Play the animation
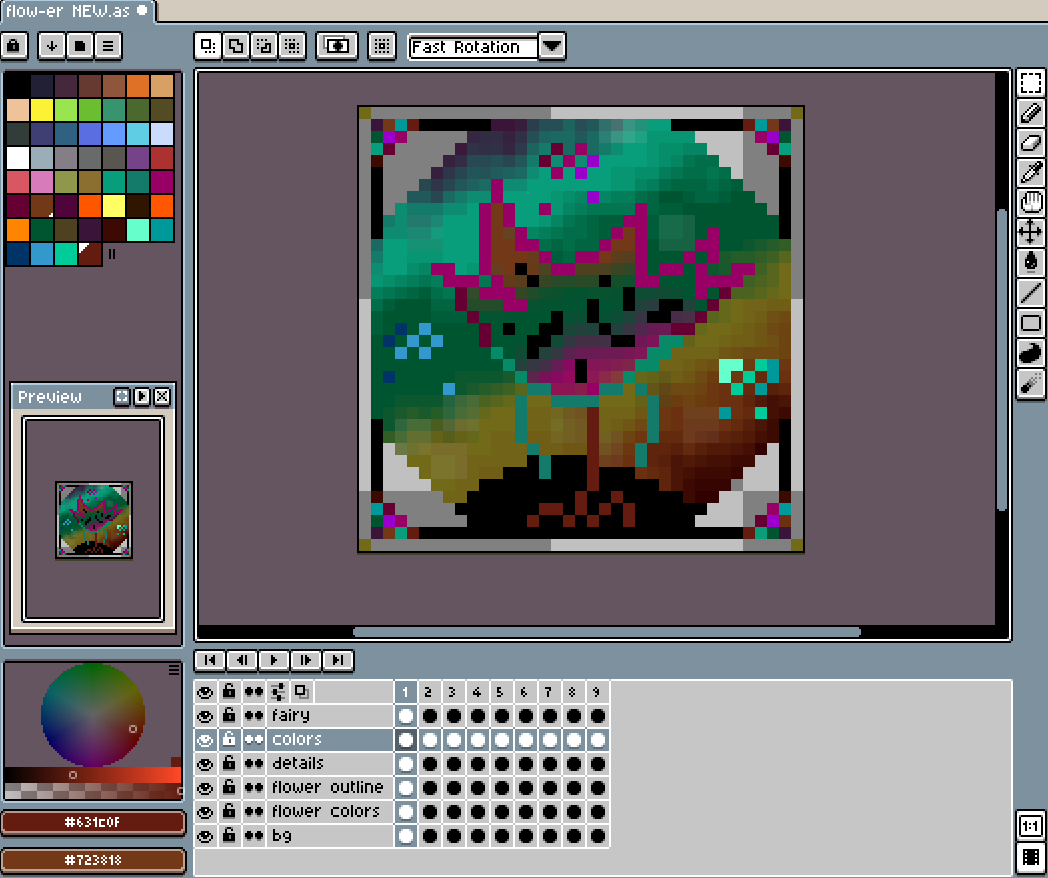The image size is (1048, 878). tap(274, 660)
